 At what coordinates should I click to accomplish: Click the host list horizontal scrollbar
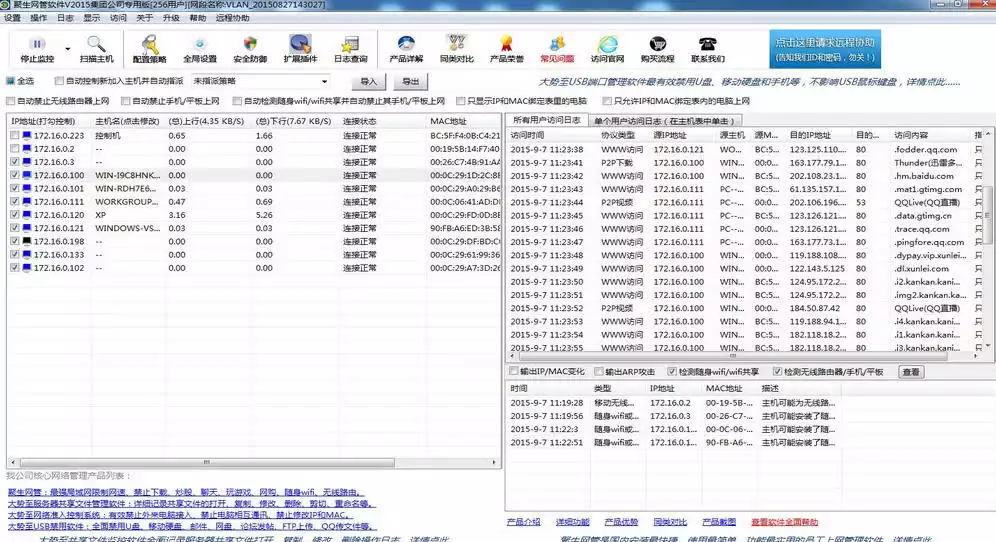point(252,462)
